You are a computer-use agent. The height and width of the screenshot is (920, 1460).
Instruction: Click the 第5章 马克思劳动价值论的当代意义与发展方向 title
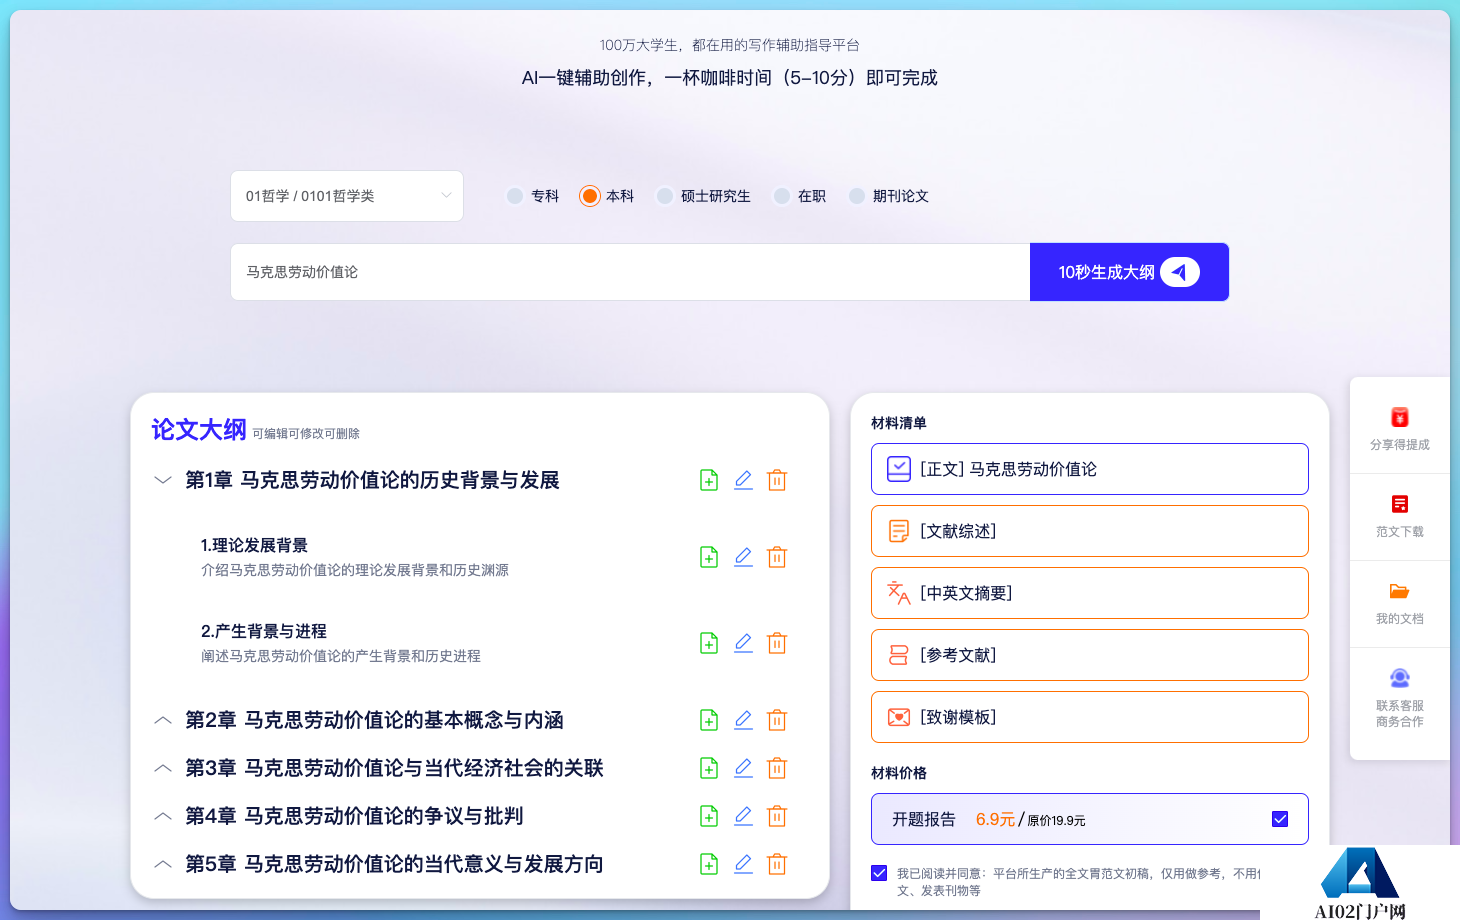(394, 864)
